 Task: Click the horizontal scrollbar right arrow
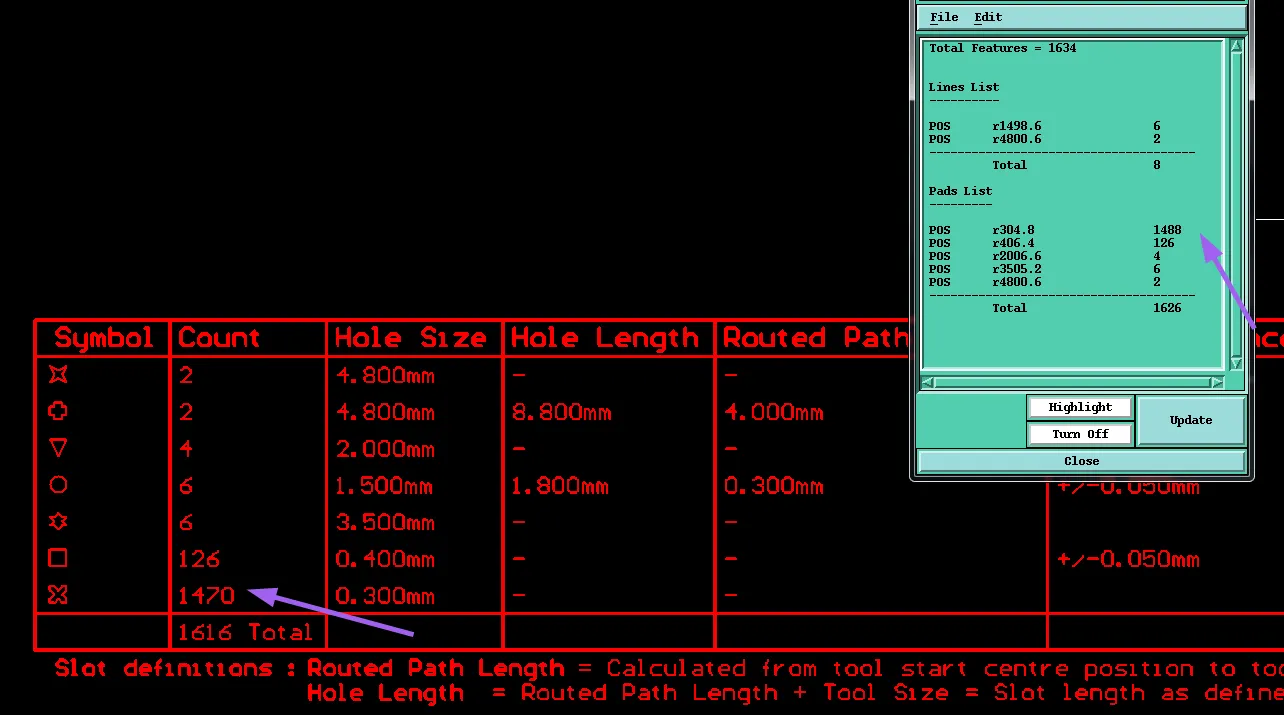[1216, 382]
